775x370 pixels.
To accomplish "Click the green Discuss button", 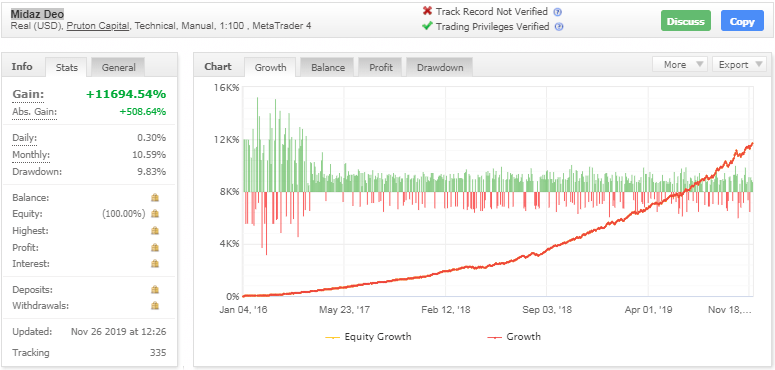I will coord(686,21).
